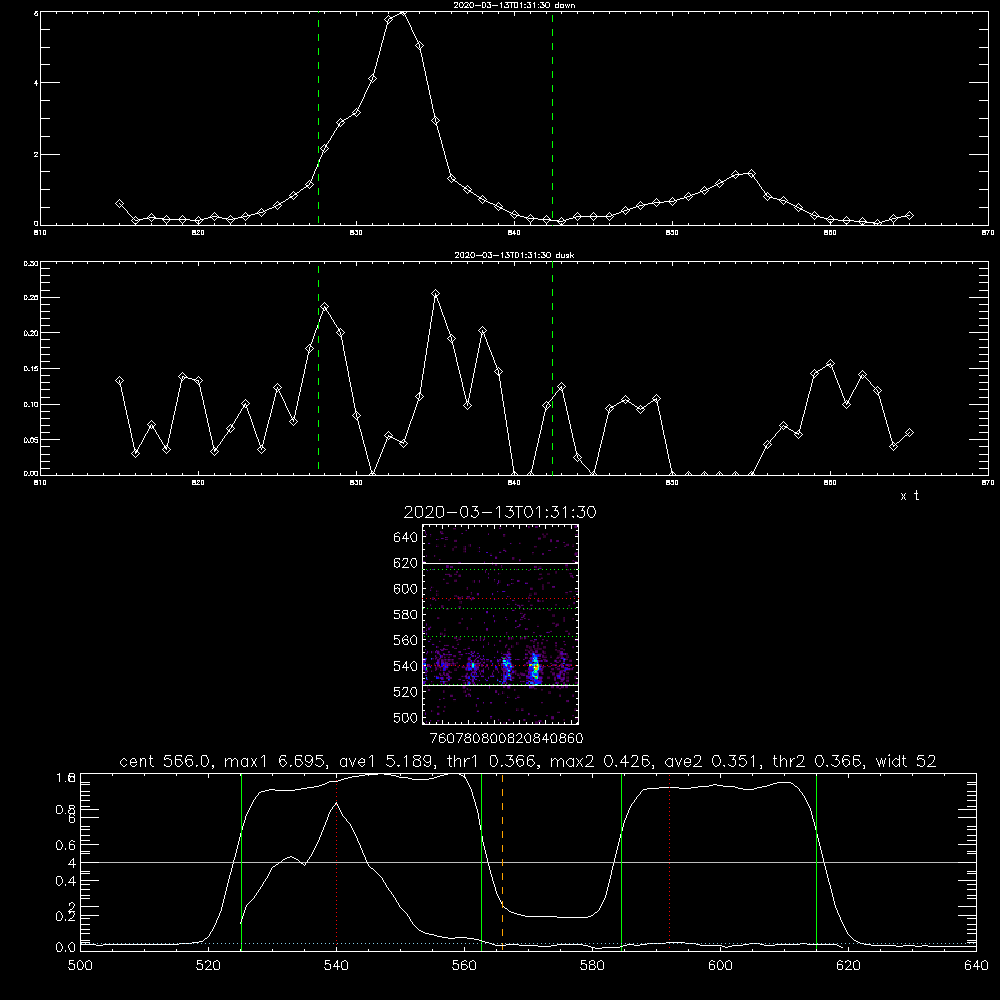The height and width of the screenshot is (1000, 1000).
Task: Click red dotted line at 540 in bottom plot
Action: 336,861
